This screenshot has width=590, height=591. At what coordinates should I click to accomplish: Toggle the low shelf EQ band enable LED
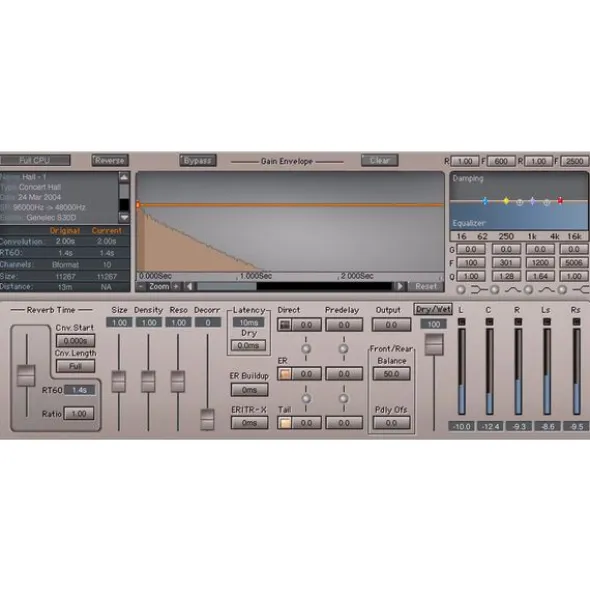coord(461,290)
